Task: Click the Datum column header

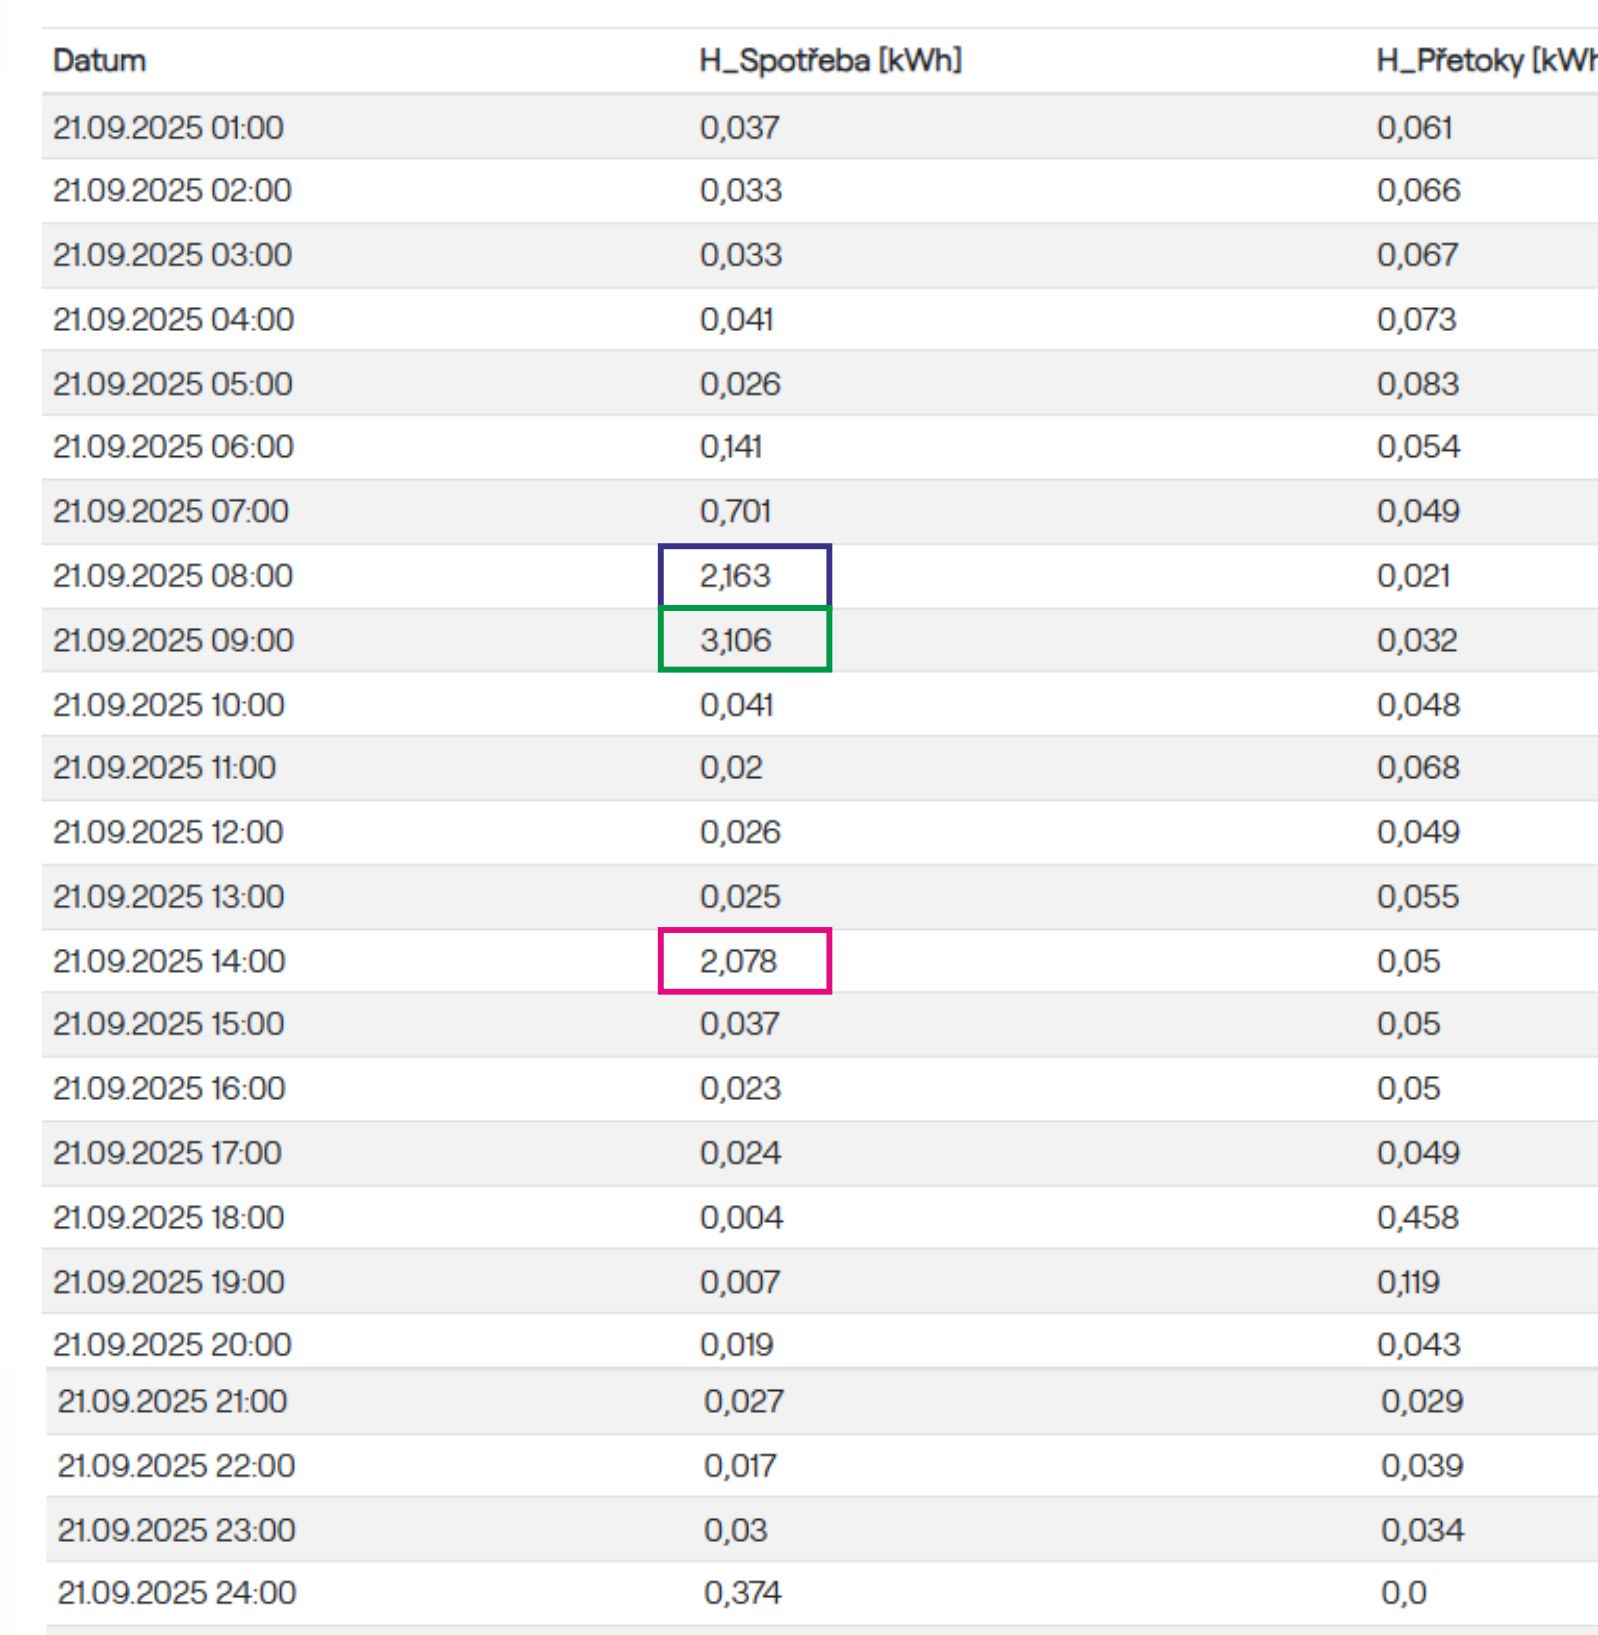Action: point(99,61)
